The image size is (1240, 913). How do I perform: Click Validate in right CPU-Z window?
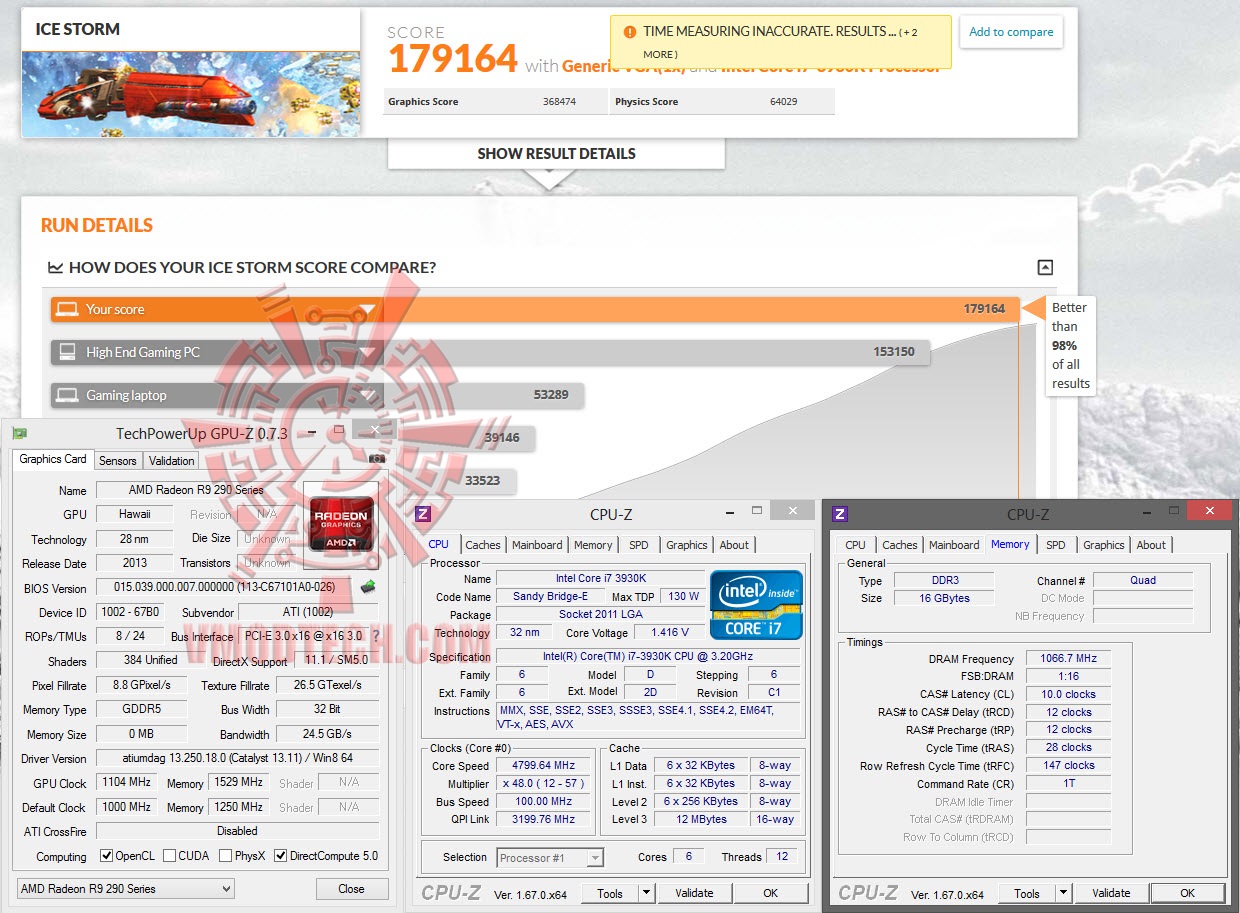click(x=1111, y=893)
